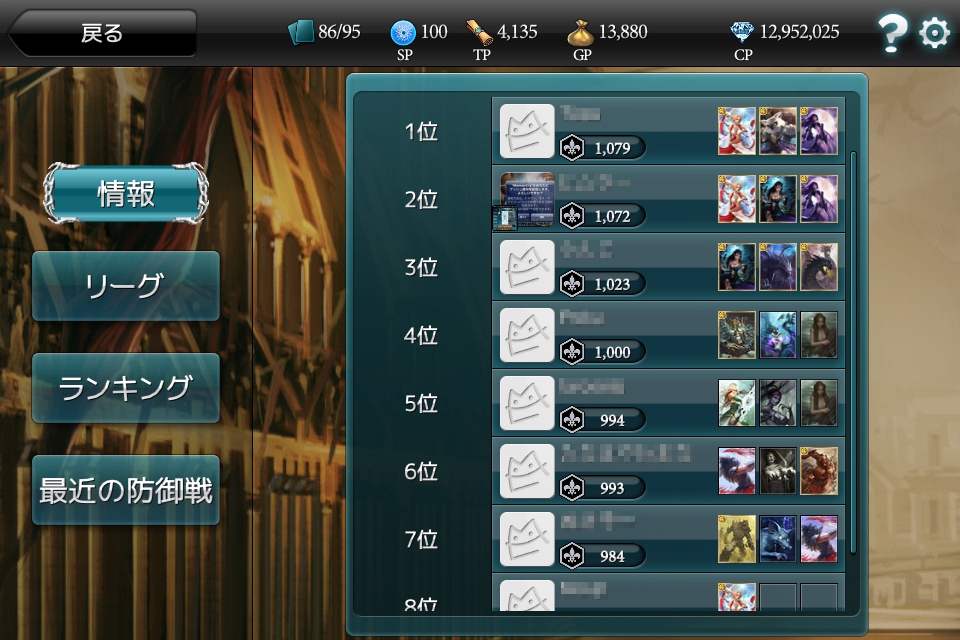Open the ランキング menu
The width and height of the screenshot is (960, 640).
(126, 388)
